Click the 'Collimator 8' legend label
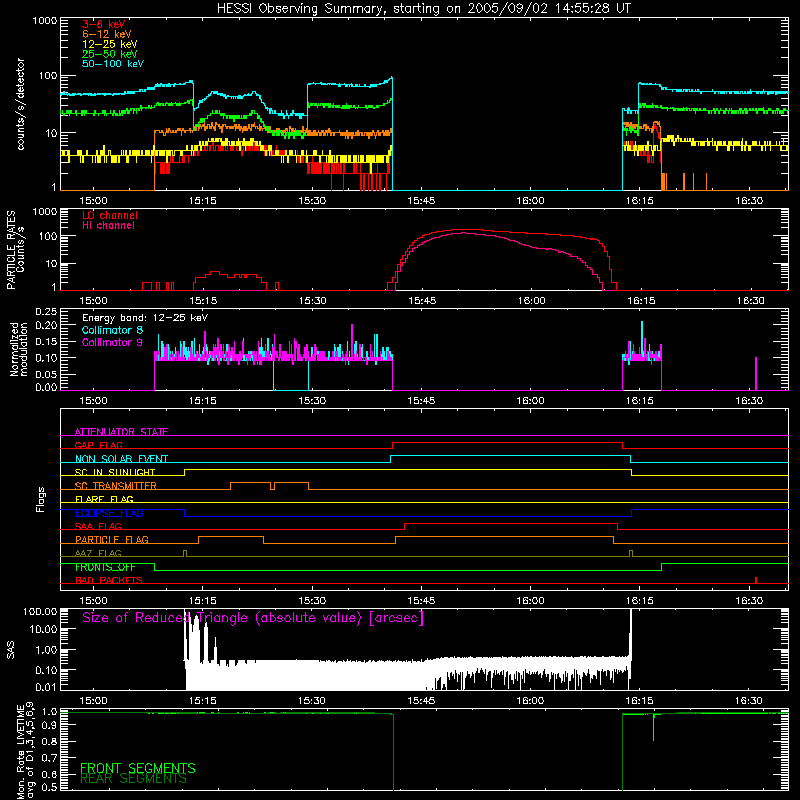This screenshot has width=800, height=800. pyautogui.click(x=112, y=330)
